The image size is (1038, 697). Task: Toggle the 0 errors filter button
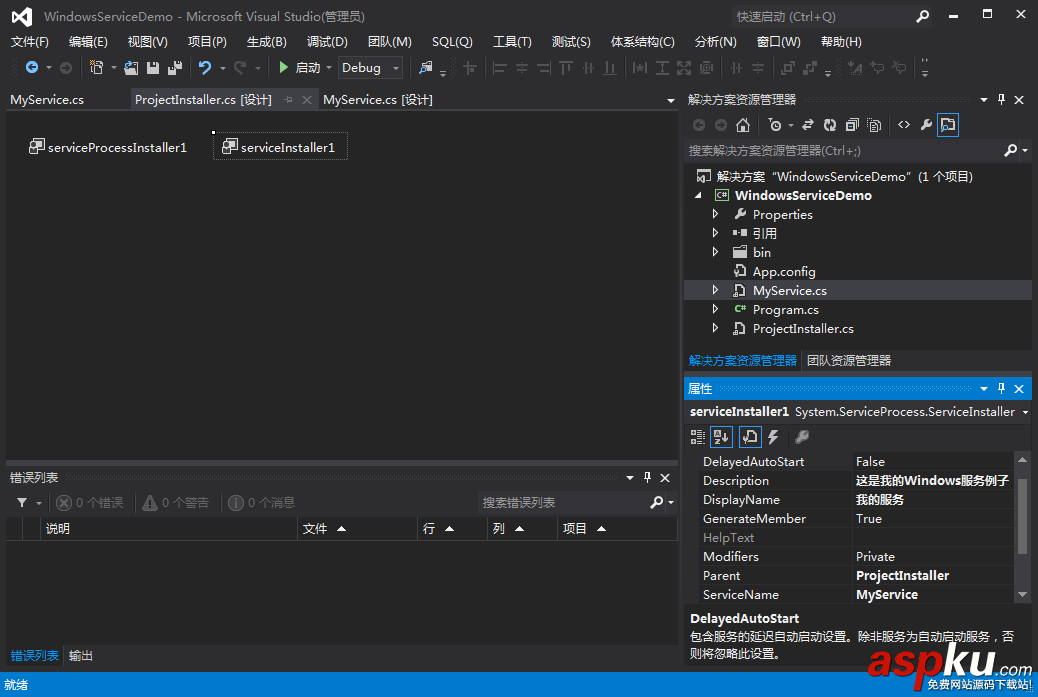point(90,503)
